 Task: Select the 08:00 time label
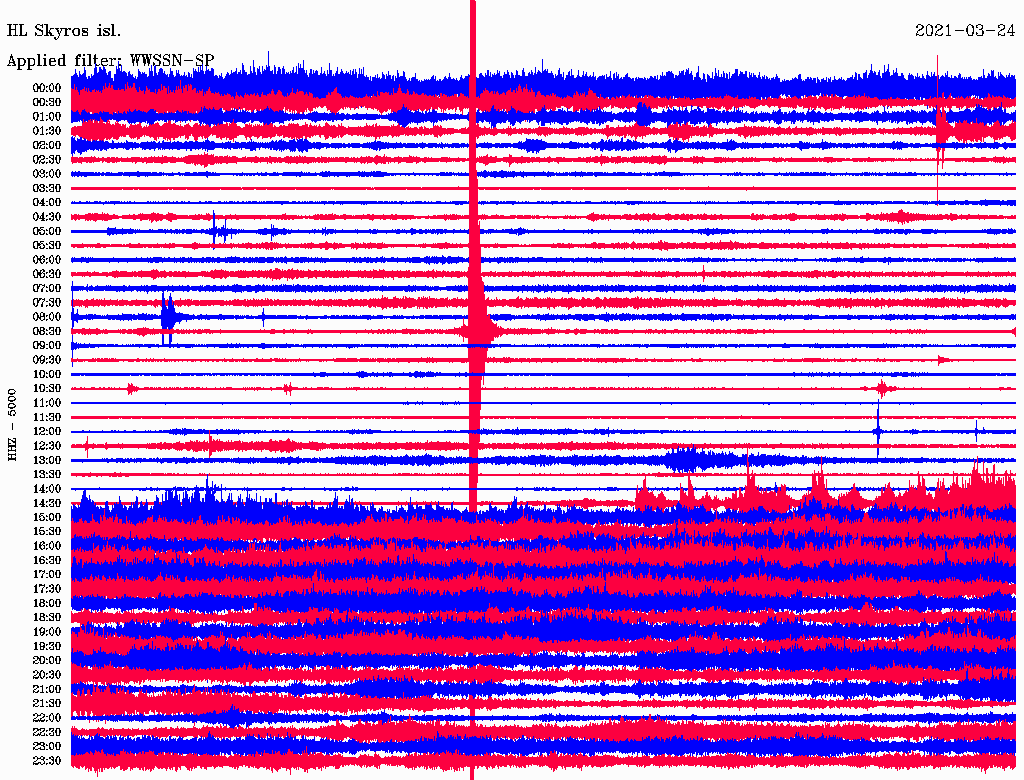pyautogui.click(x=47, y=317)
